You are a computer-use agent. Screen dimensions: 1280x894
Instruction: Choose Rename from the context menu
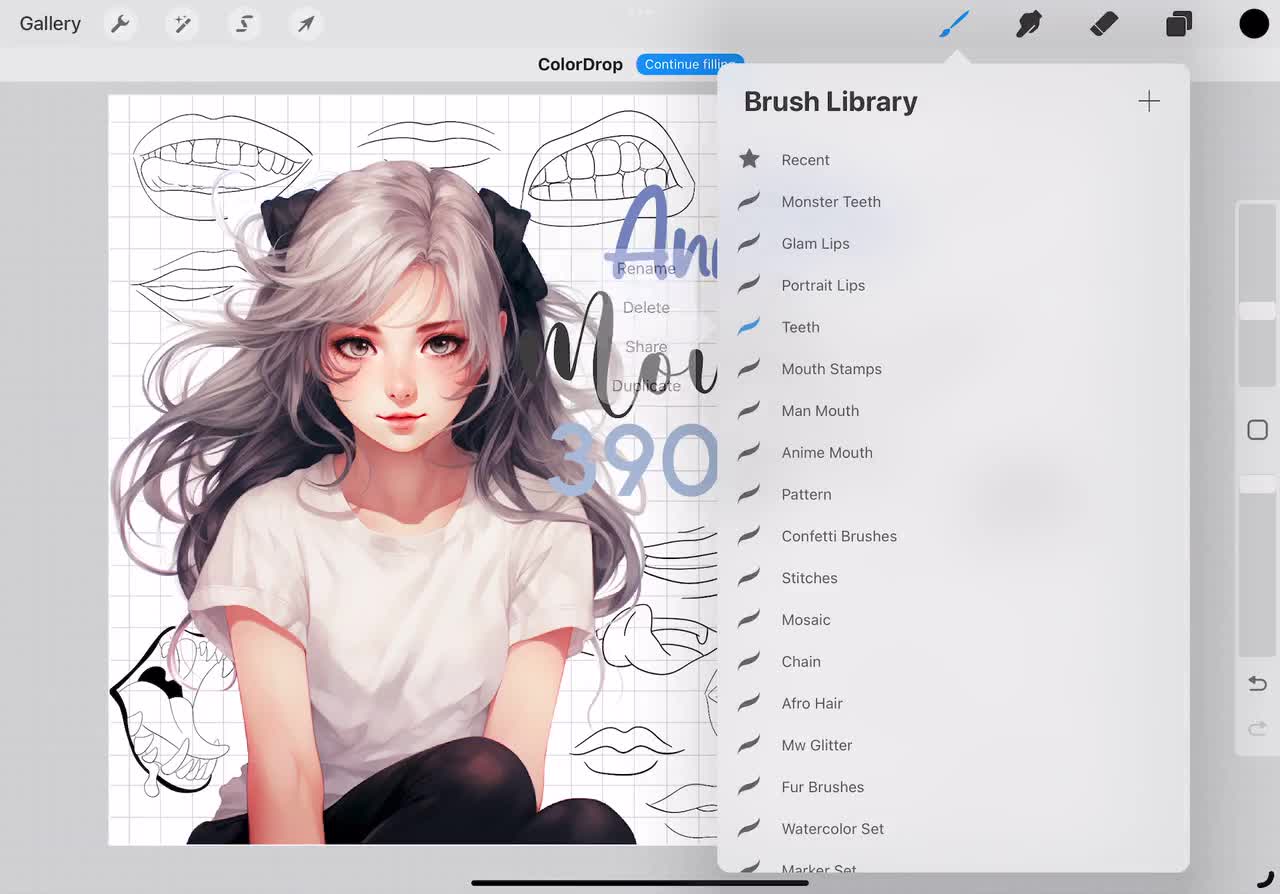tap(645, 268)
